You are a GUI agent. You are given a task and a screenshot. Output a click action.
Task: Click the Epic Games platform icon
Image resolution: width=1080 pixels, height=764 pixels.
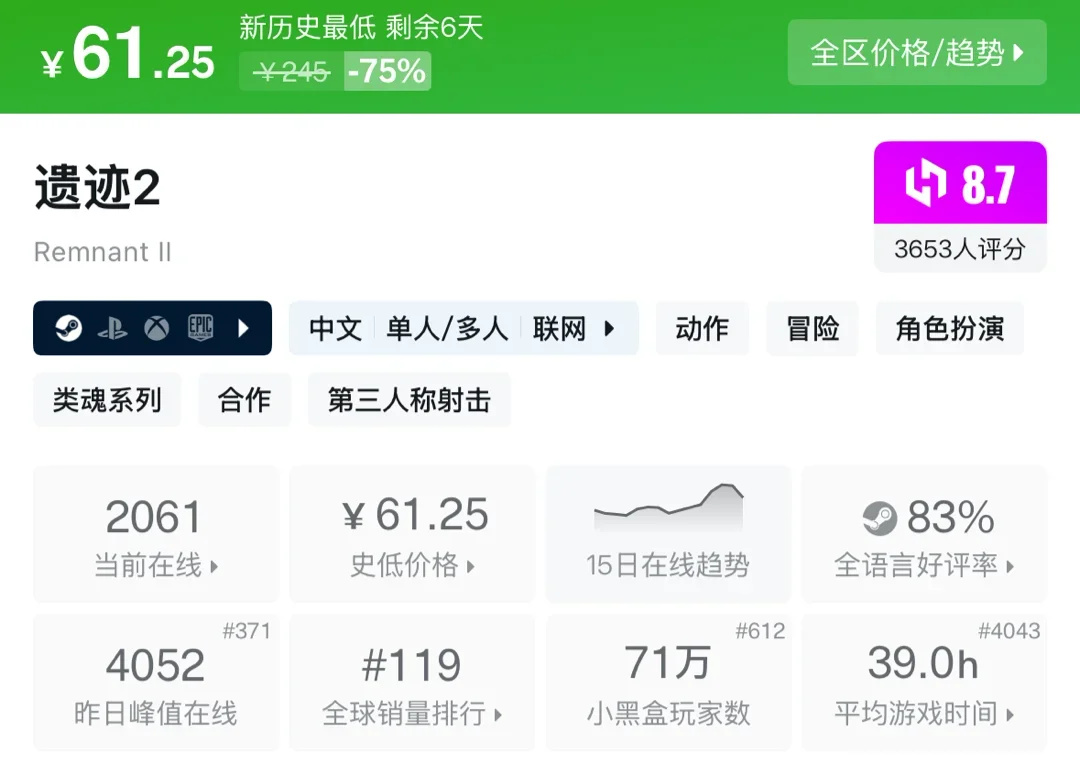tap(201, 328)
